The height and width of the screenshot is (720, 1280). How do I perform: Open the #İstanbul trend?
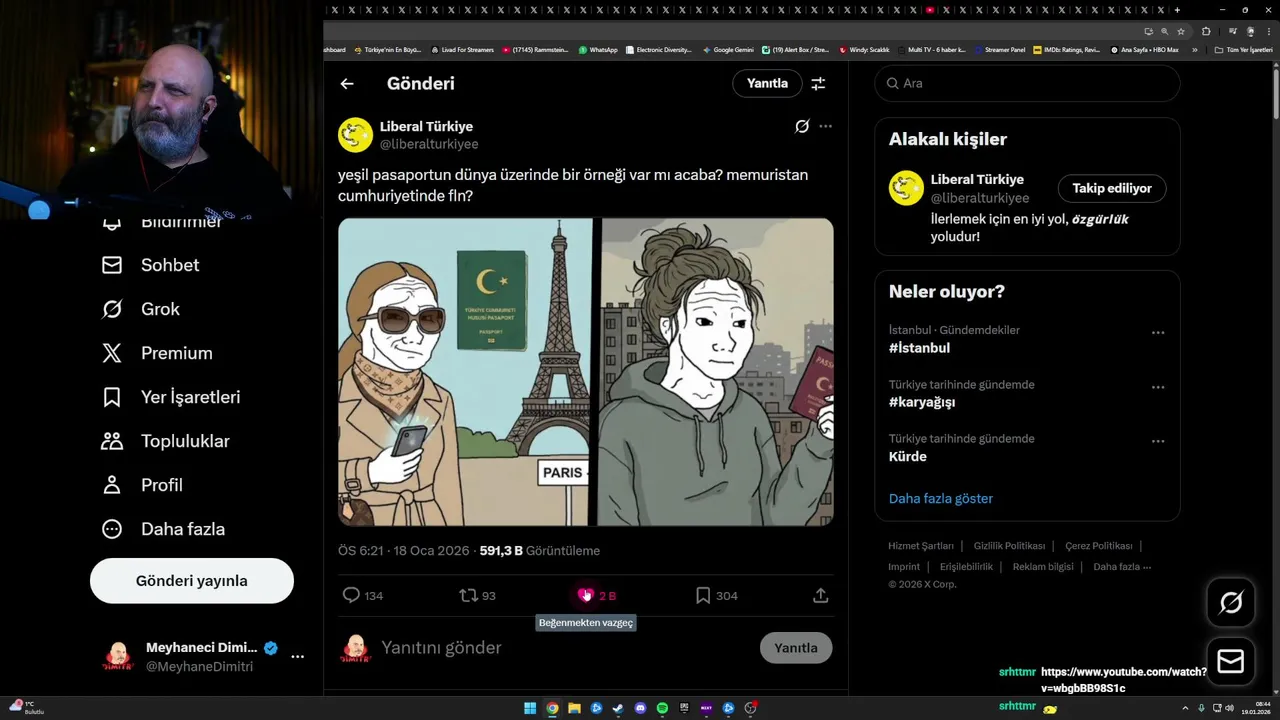(919, 348)
